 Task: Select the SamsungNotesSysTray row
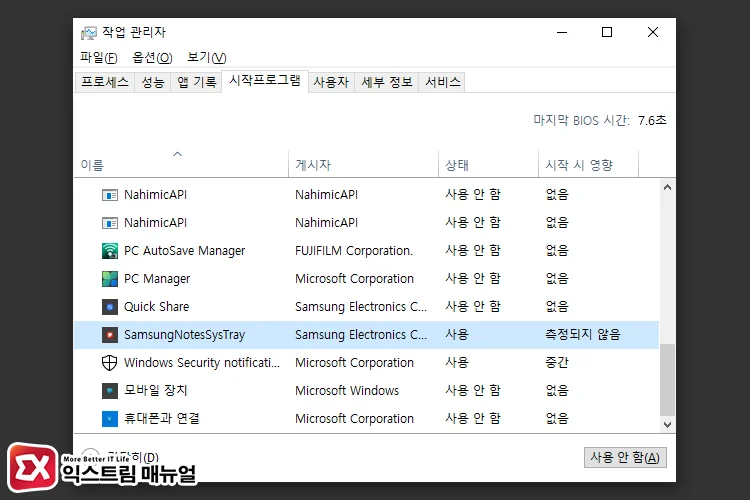(x=366, y=334)
